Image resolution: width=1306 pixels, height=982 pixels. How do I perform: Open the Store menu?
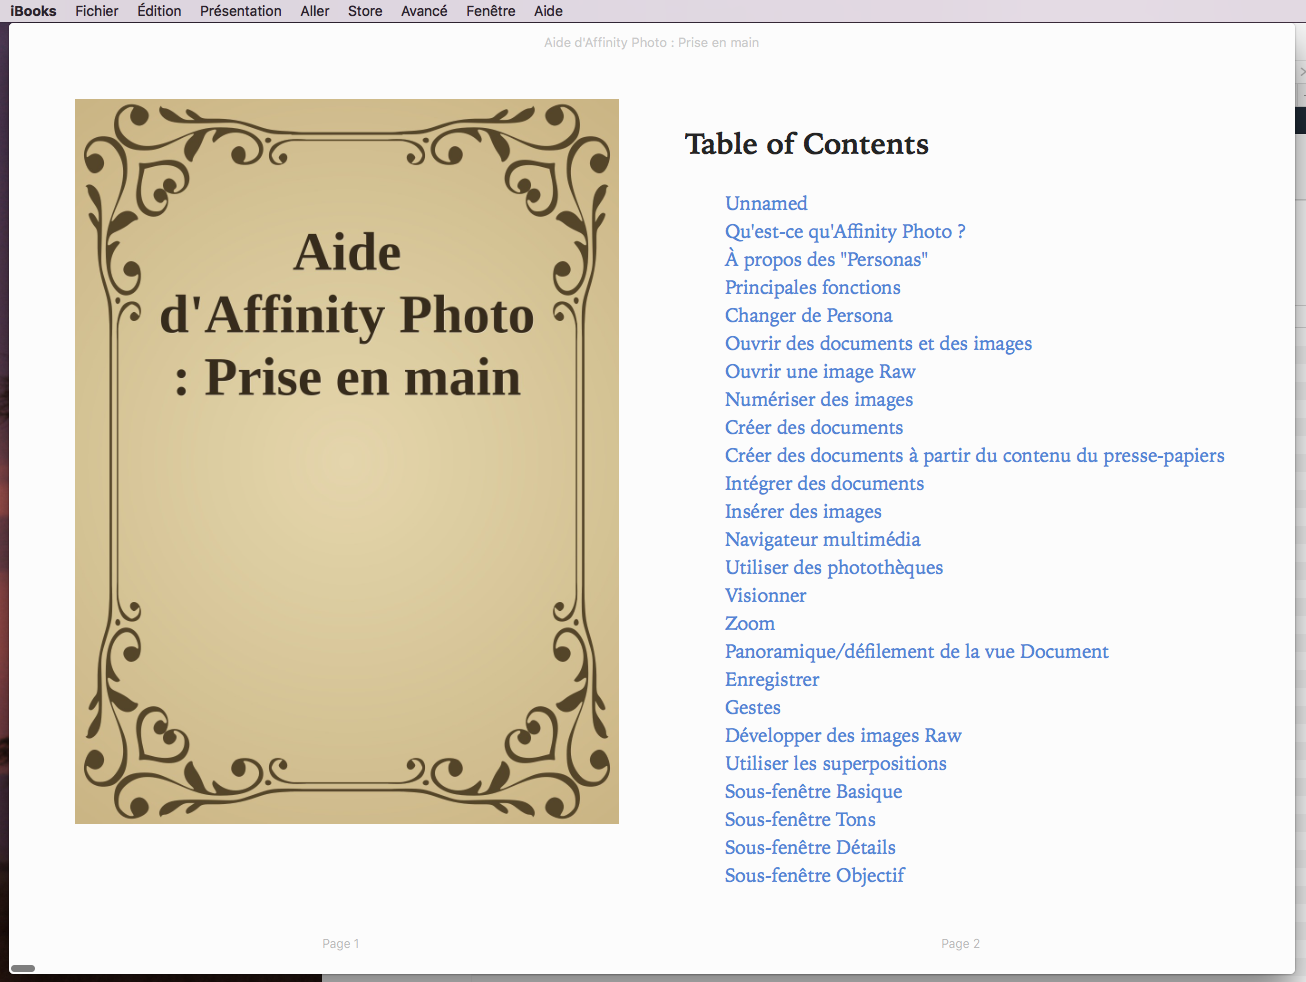pos(365,11)
